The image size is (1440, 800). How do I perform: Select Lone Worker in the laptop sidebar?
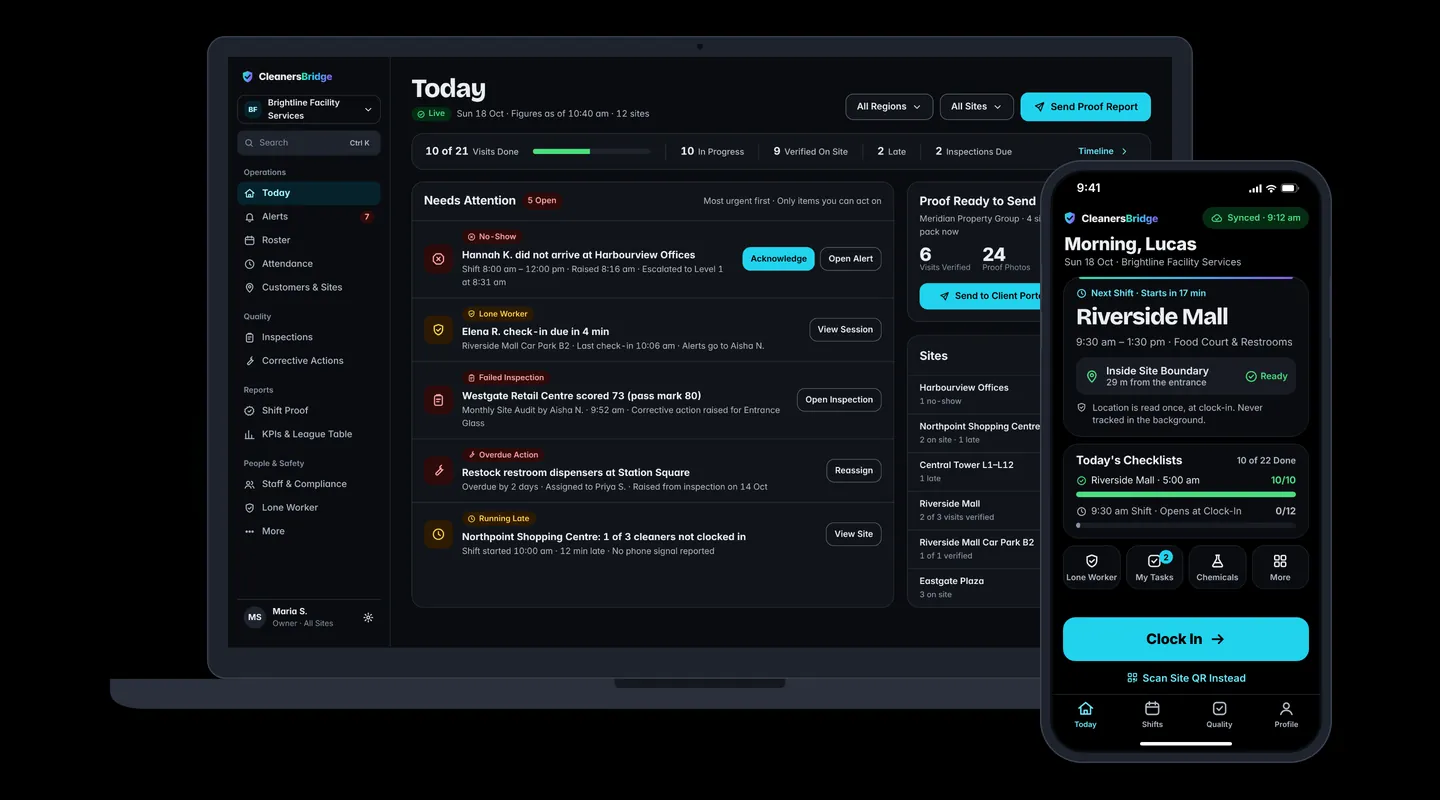point(309,508)
